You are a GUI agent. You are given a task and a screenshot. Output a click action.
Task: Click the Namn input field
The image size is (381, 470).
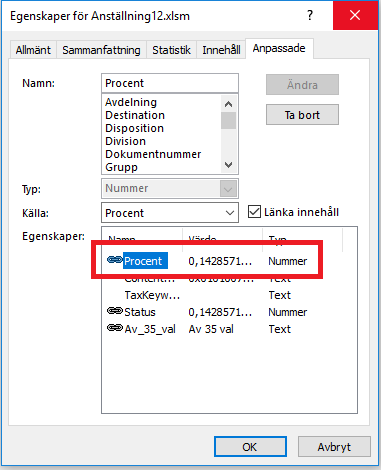pos(170,83)
